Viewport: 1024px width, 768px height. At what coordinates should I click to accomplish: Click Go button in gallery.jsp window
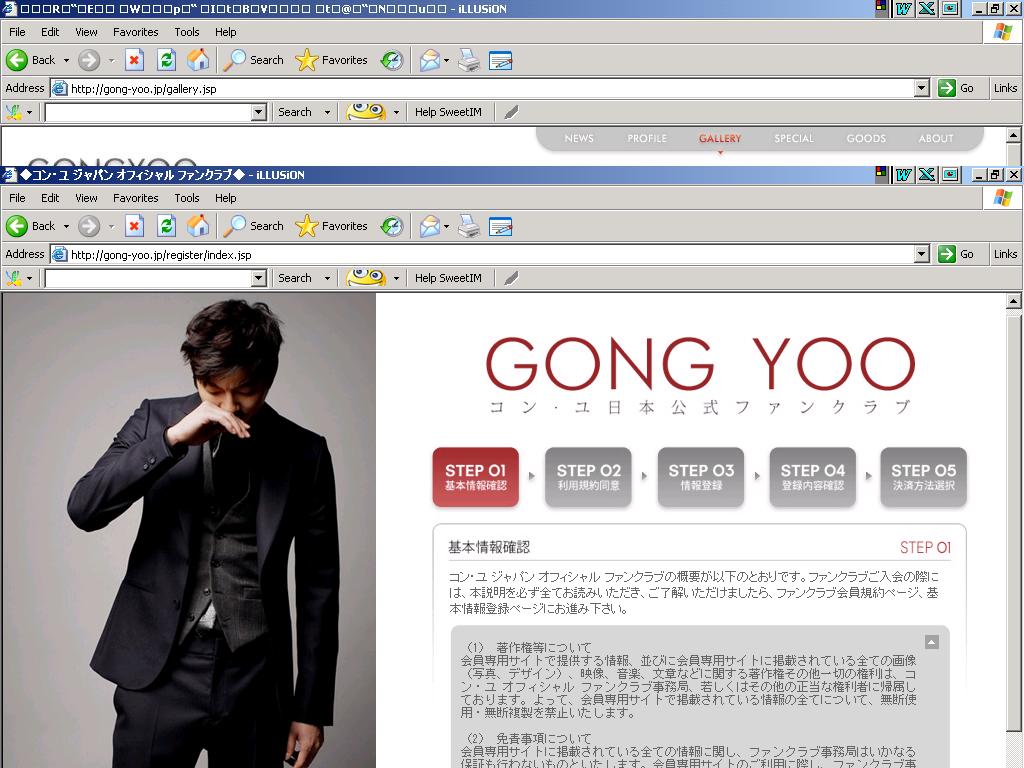coord(956,88)
